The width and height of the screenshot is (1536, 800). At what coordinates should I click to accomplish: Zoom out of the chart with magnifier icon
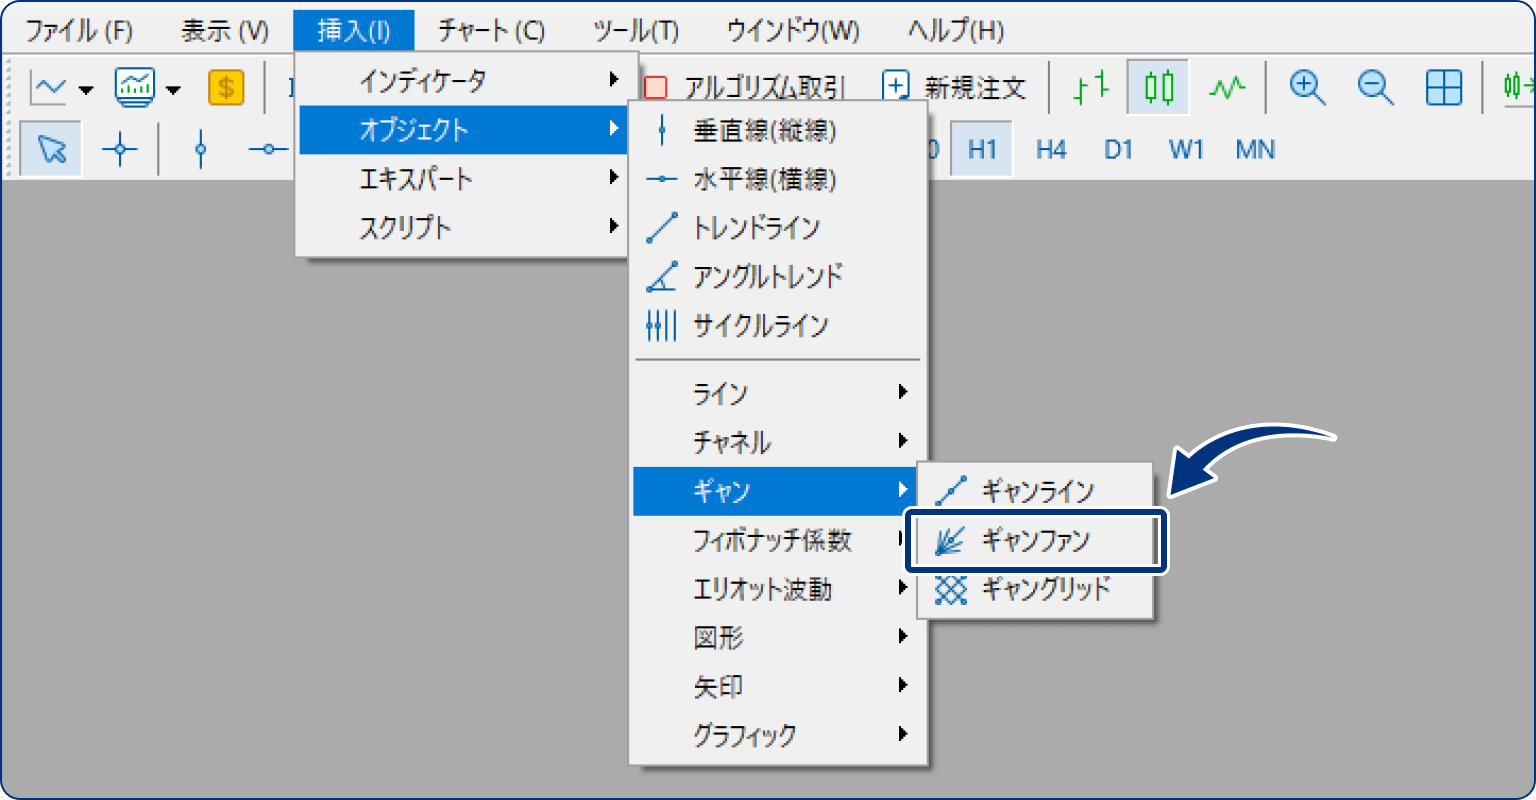click(x=1374, y=87)
